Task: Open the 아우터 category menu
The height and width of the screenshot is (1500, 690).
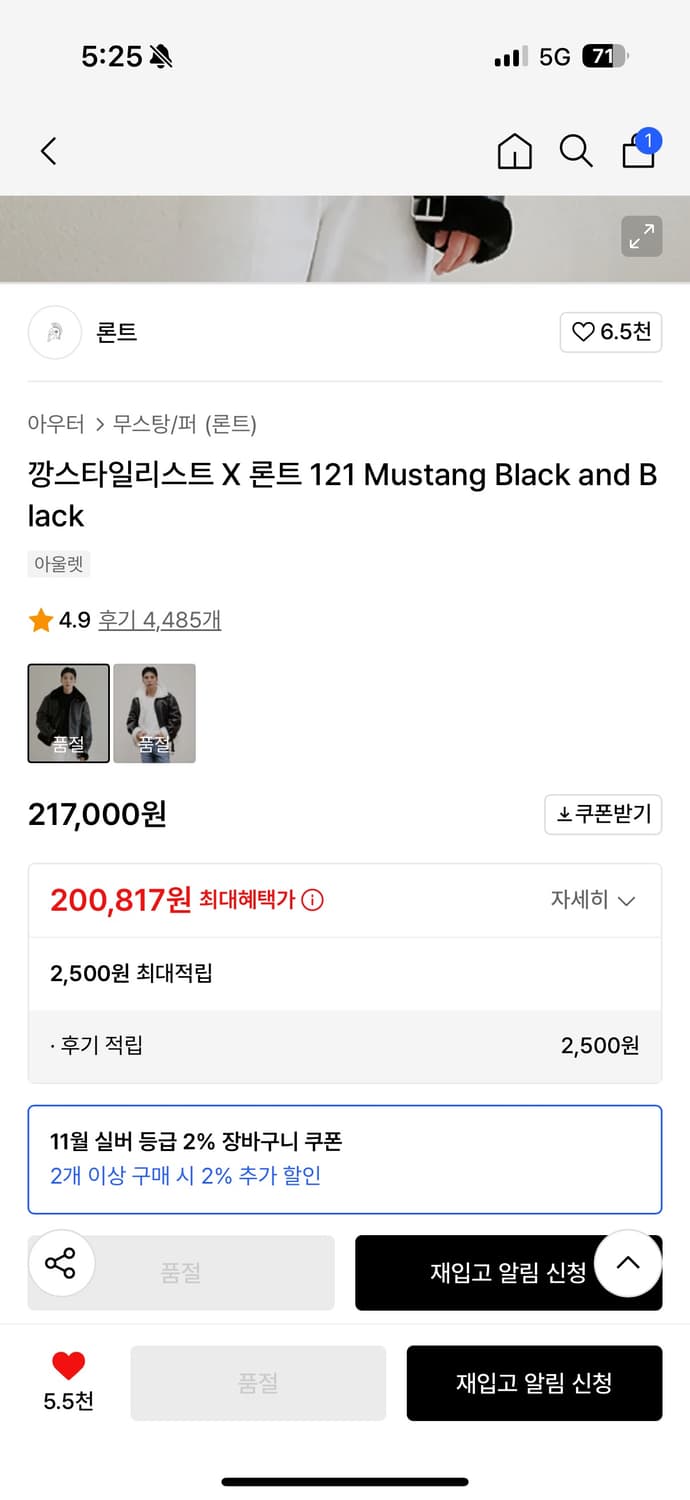Action: coord(54,424)
